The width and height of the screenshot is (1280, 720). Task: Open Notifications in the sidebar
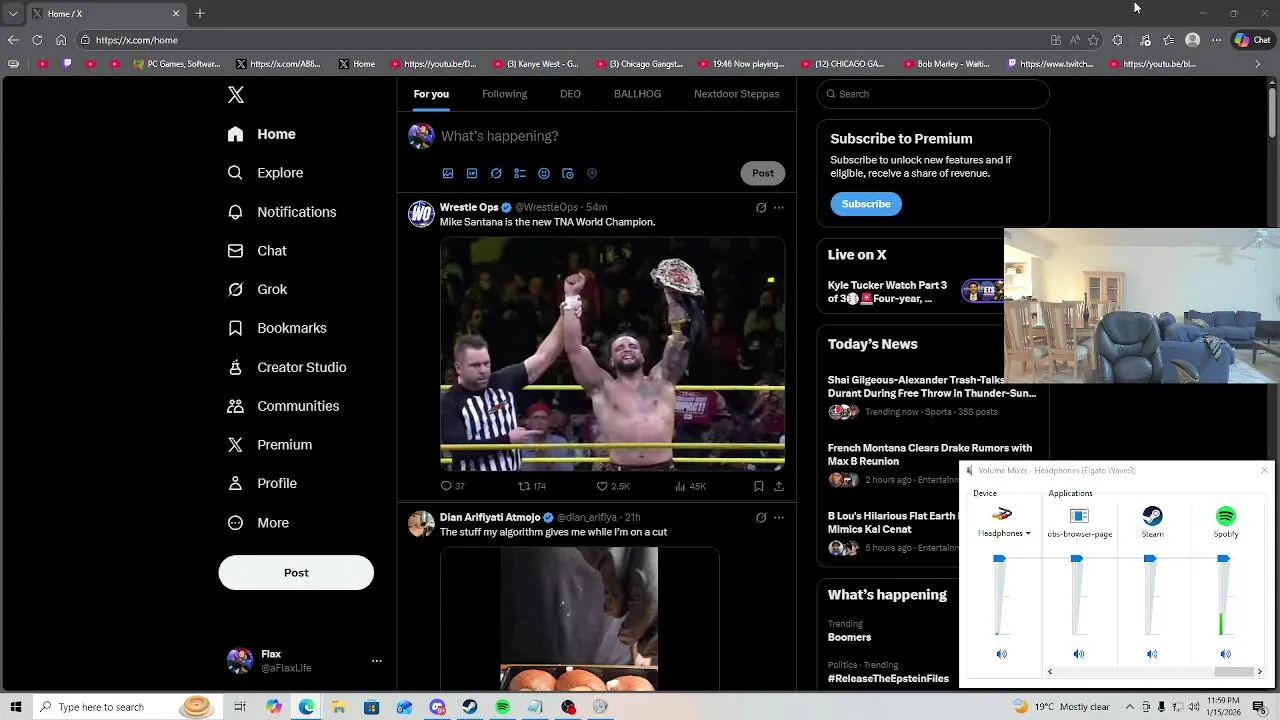[x=282, y=212]
